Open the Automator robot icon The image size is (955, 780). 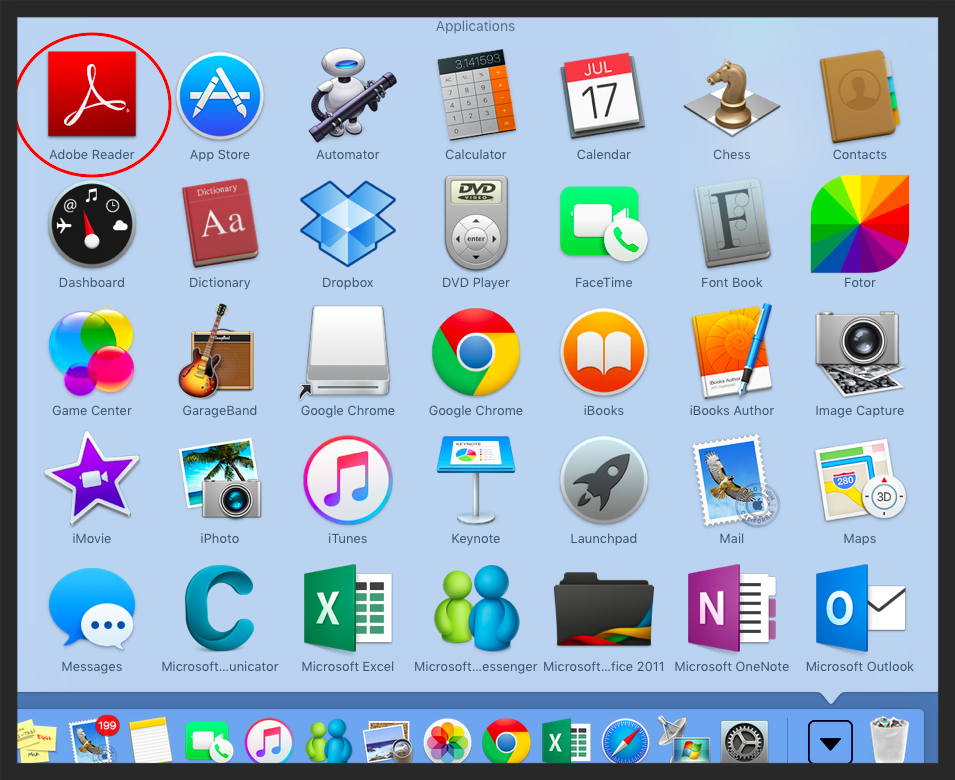click(x=348, y=96)
